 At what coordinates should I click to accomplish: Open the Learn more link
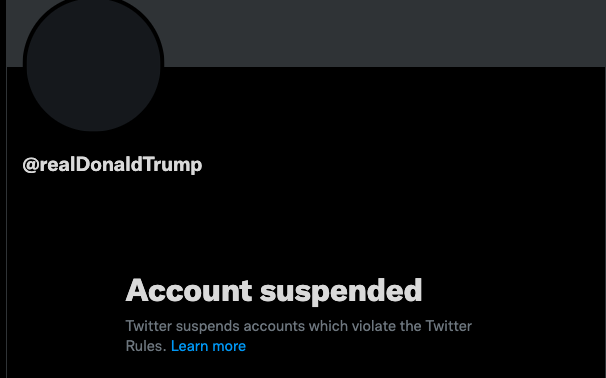click(x=208, y=346)
